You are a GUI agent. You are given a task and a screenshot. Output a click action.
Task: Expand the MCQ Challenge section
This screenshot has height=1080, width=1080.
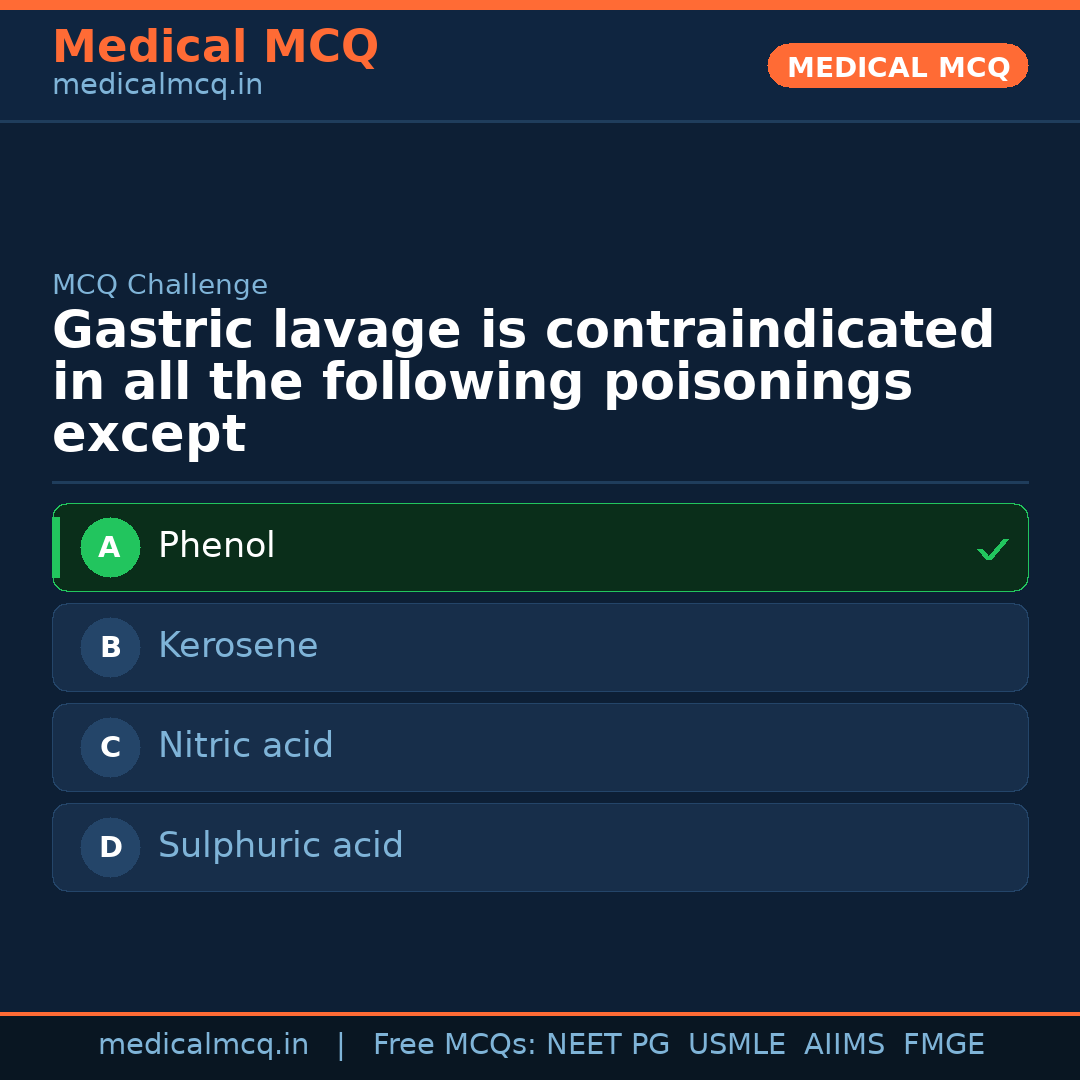[160, 285]
